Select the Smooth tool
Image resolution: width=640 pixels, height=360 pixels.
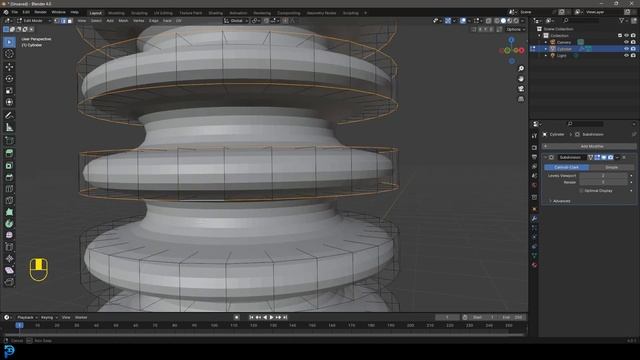tap(9, 236)
